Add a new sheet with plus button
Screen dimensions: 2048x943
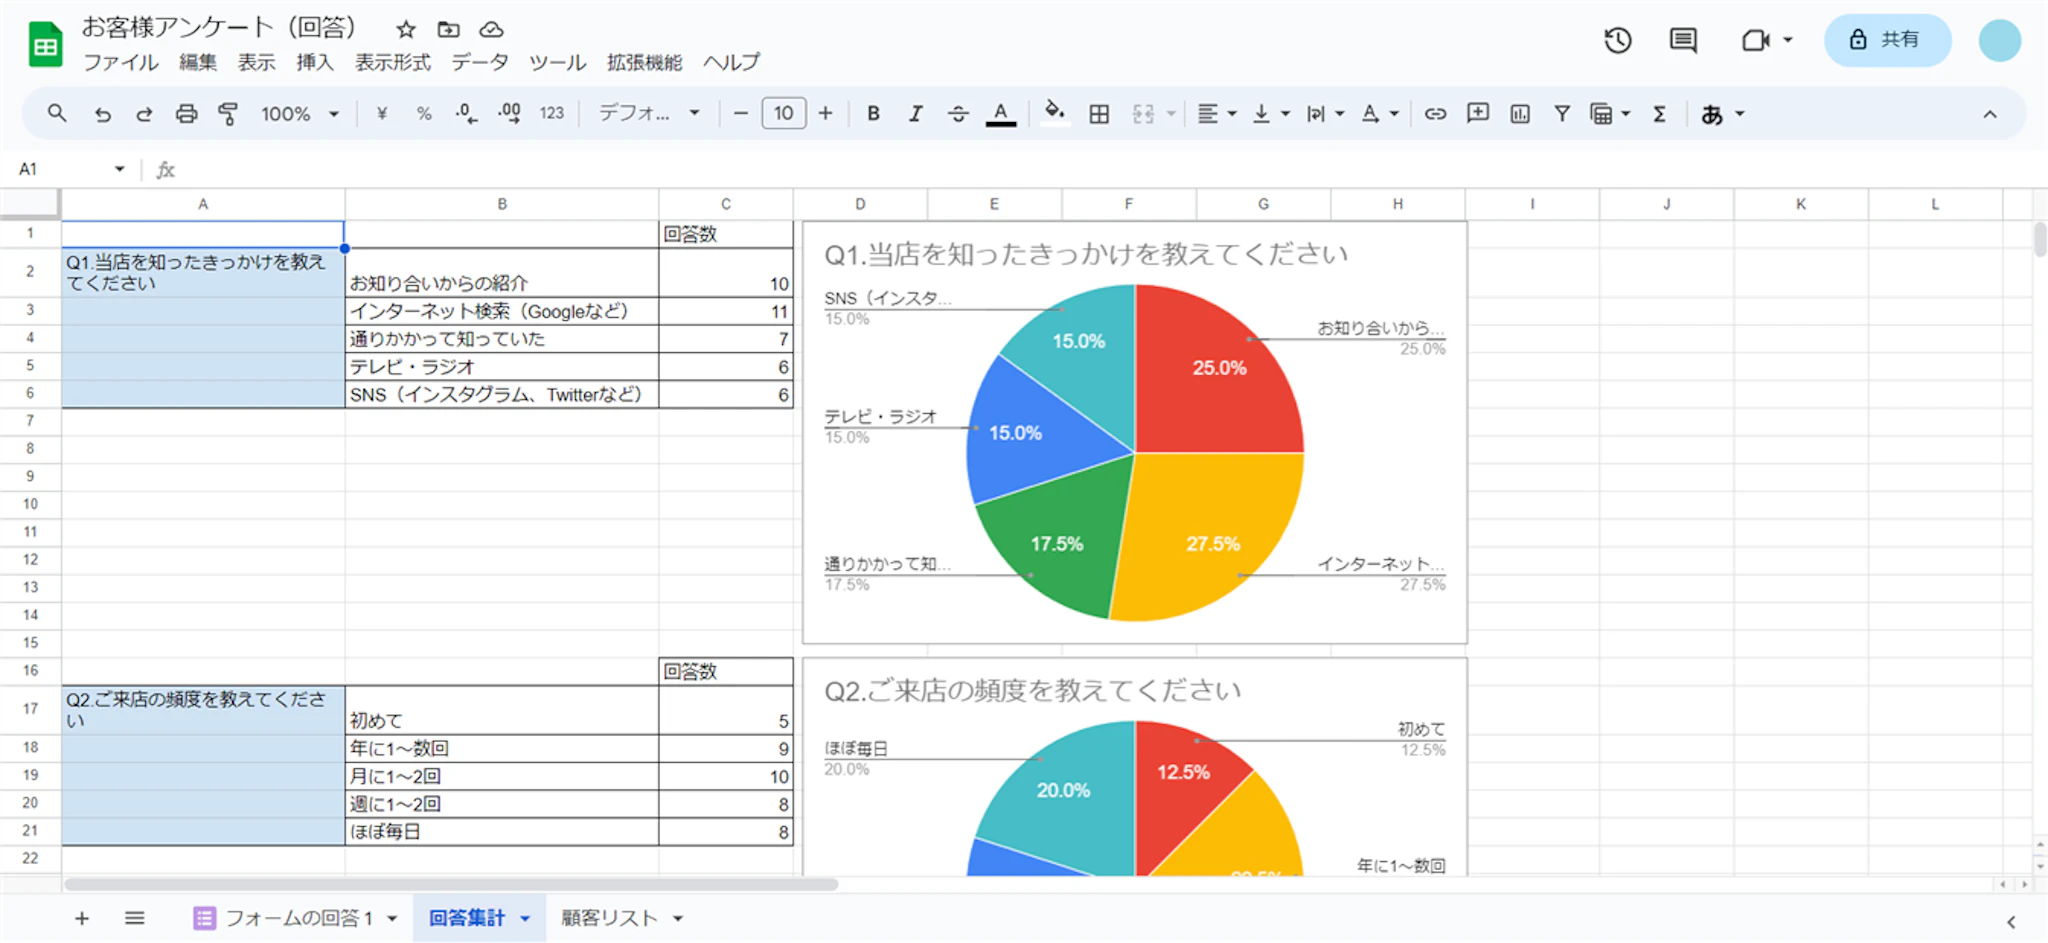coord(82,918)
